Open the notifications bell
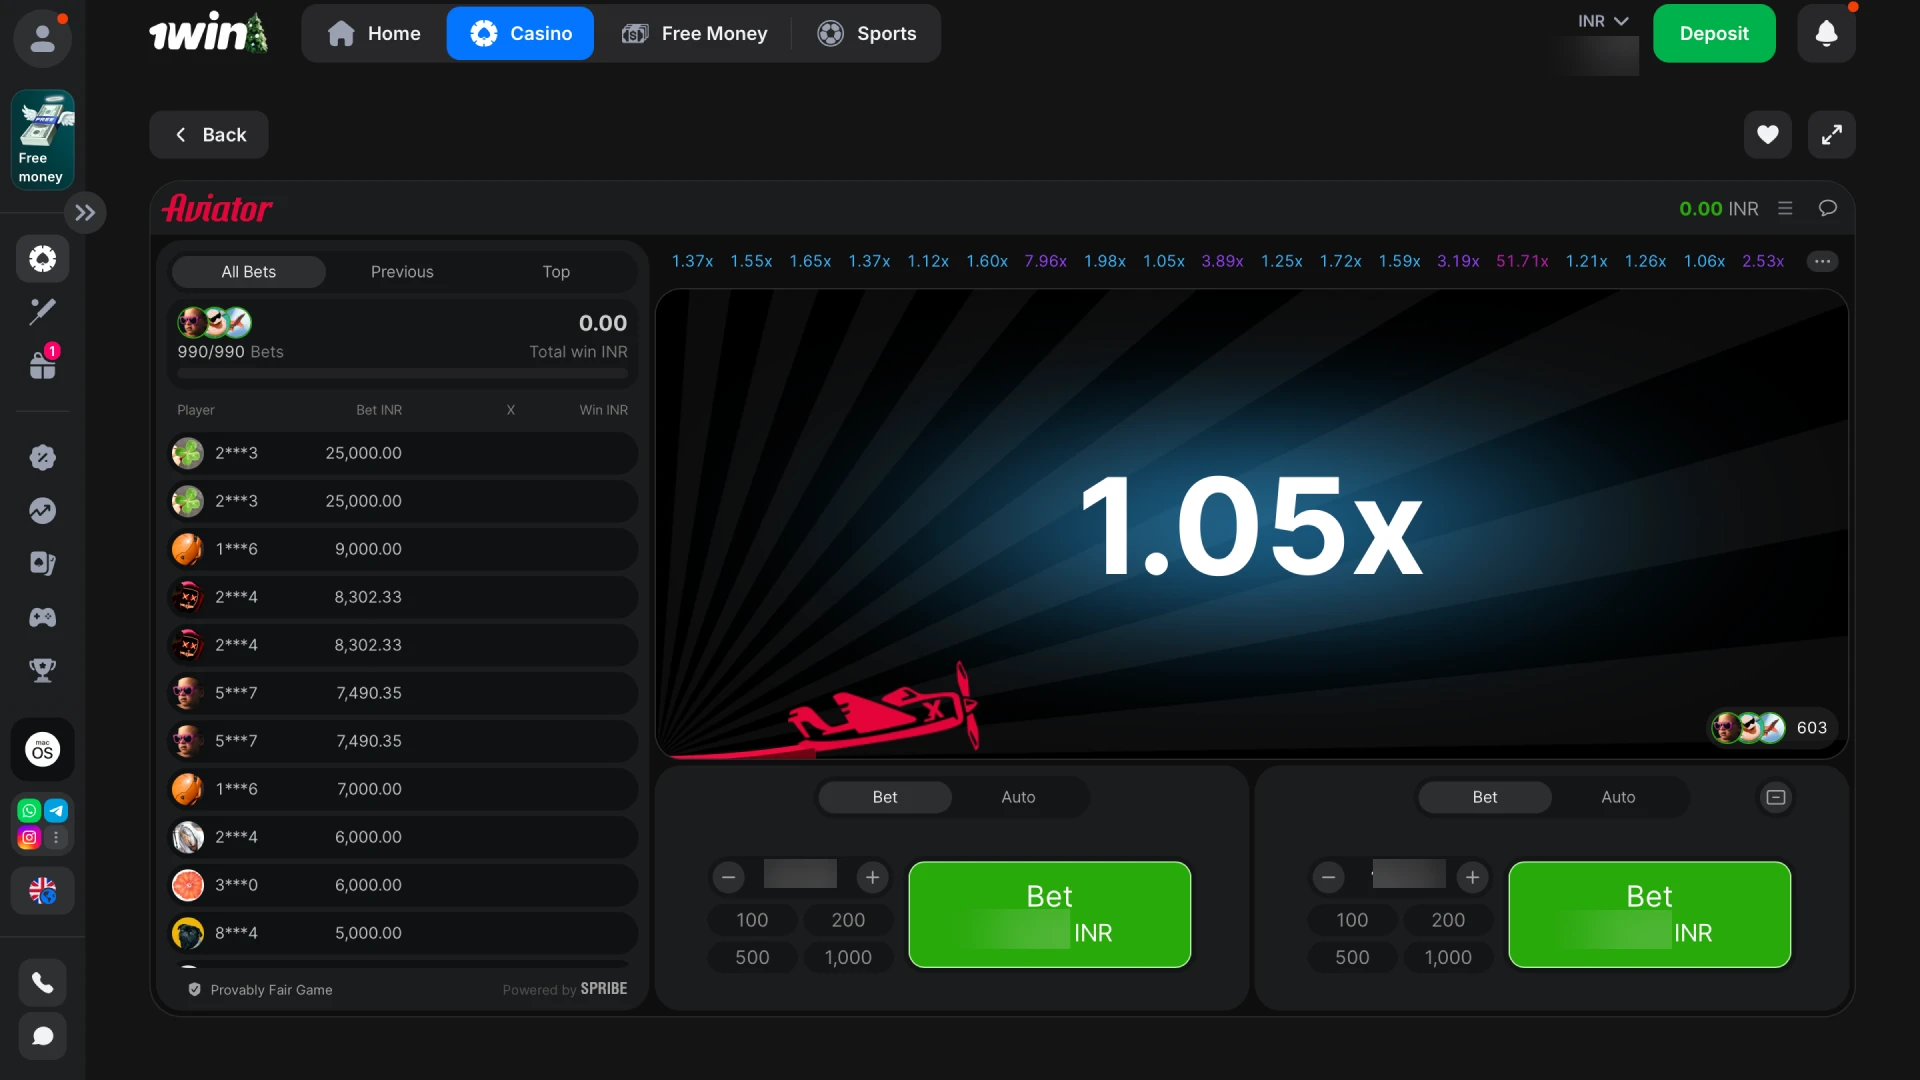1920x1080 pixels. coord(1826,33)
